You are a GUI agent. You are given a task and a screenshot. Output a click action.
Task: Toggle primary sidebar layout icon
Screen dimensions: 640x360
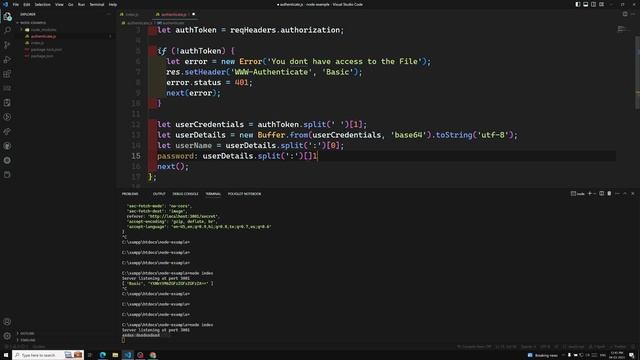click(578, 4)
